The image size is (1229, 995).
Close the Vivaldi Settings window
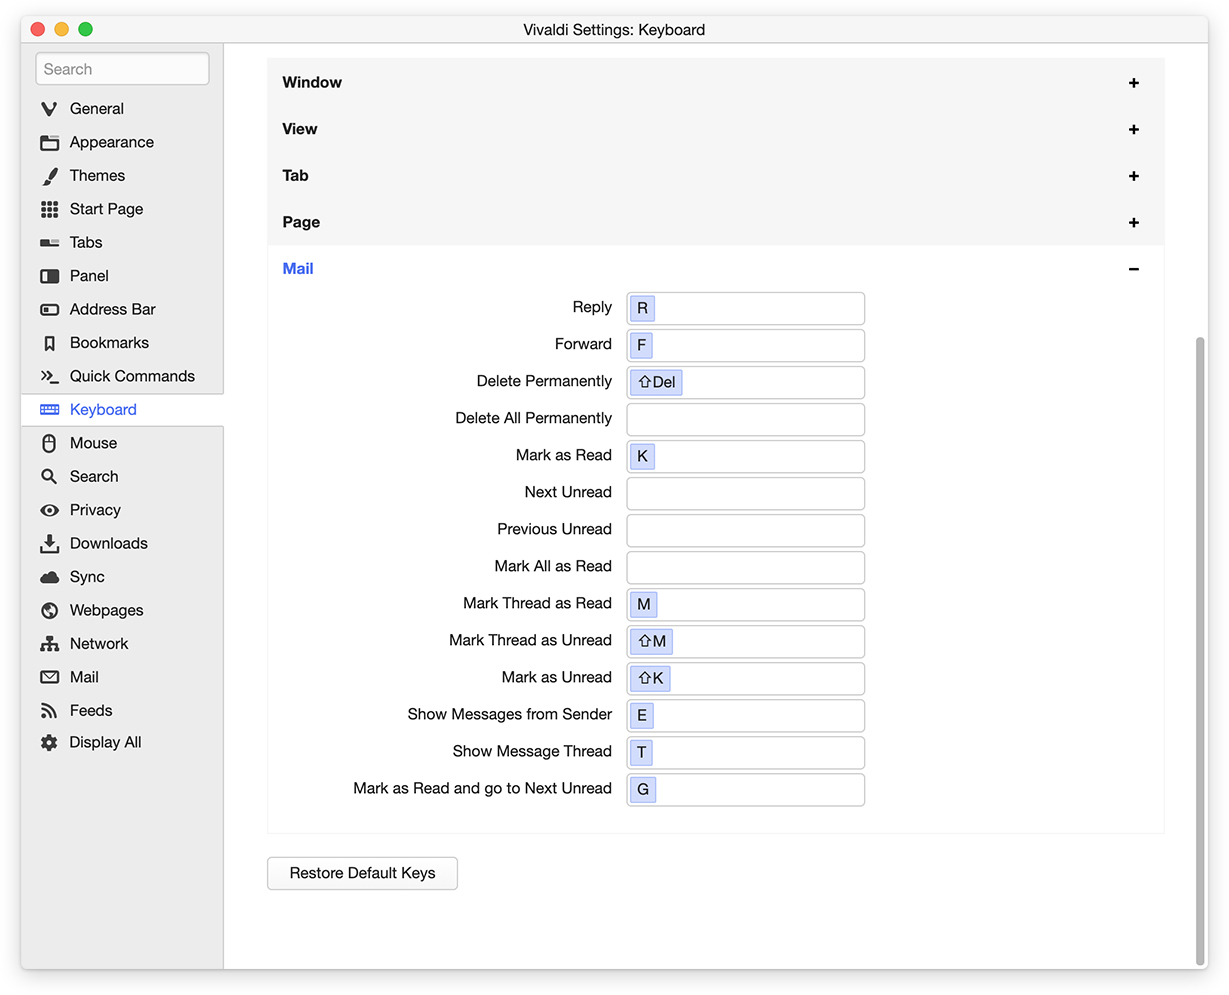pos(38,29)
